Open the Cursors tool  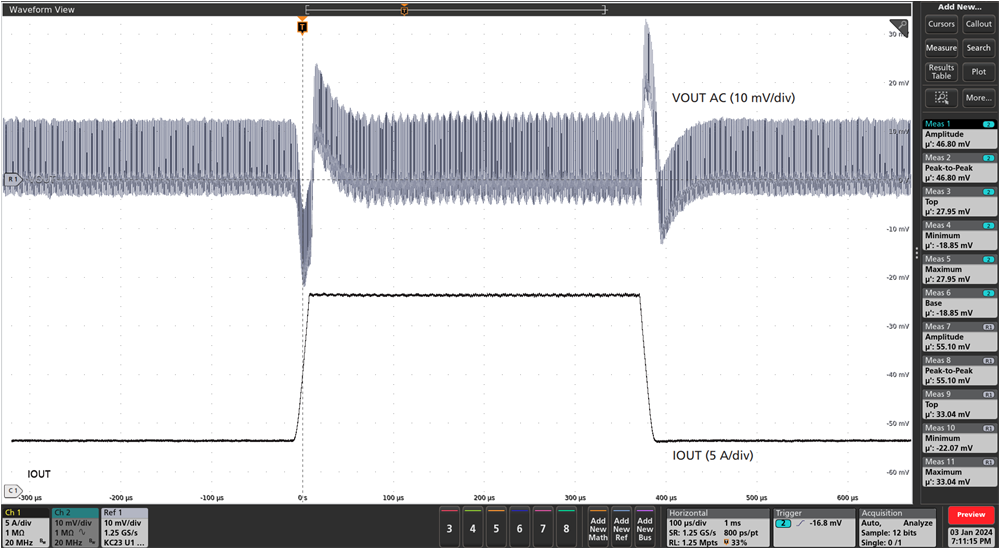[x=941, y=24]
